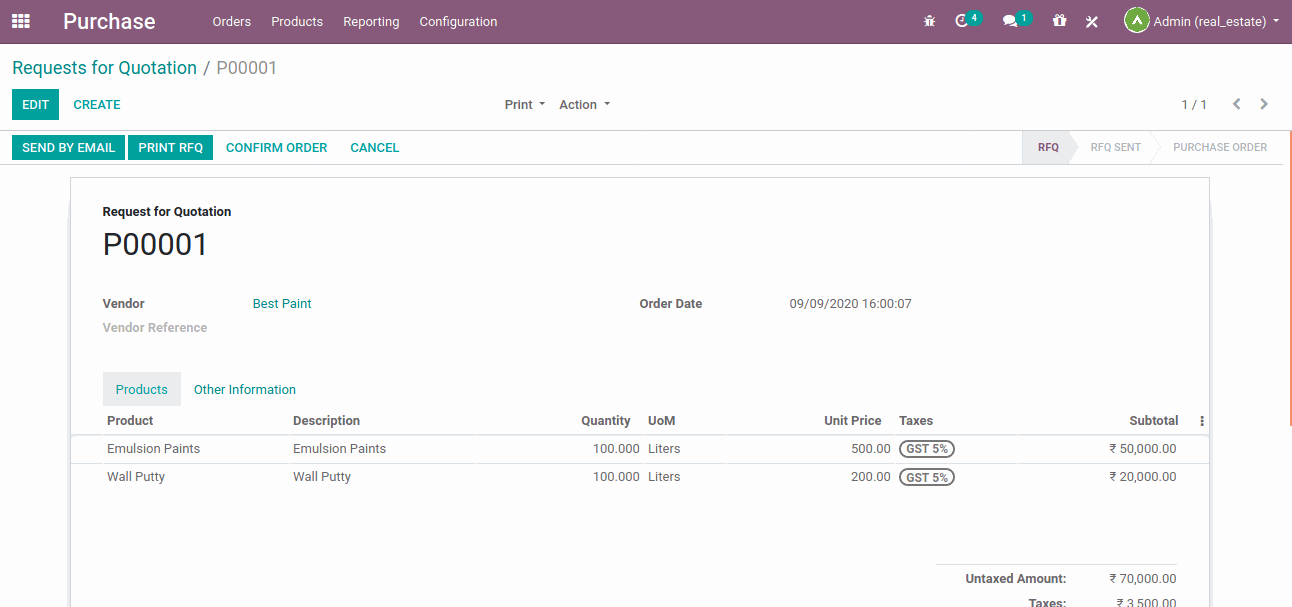
Task: Open the tools support icon
Action: pyautogui.click(x=1091, y=20)
